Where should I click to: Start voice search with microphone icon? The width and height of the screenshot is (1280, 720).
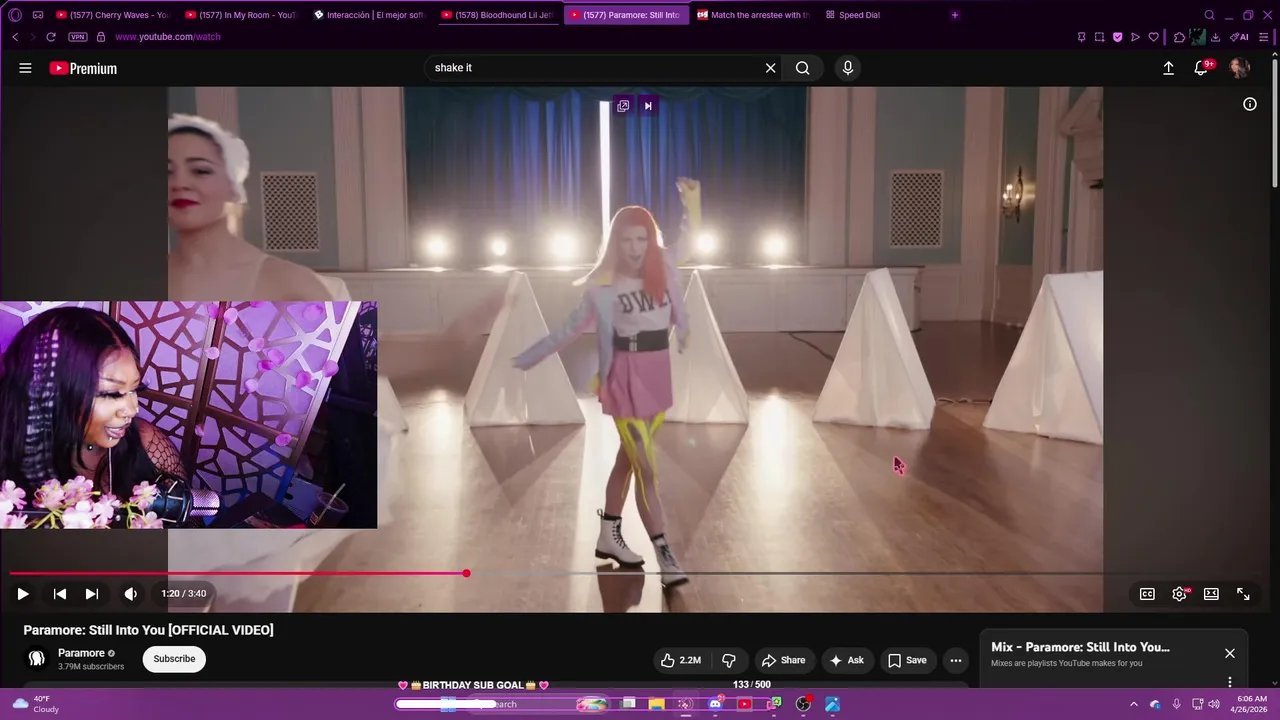(848, 68)
